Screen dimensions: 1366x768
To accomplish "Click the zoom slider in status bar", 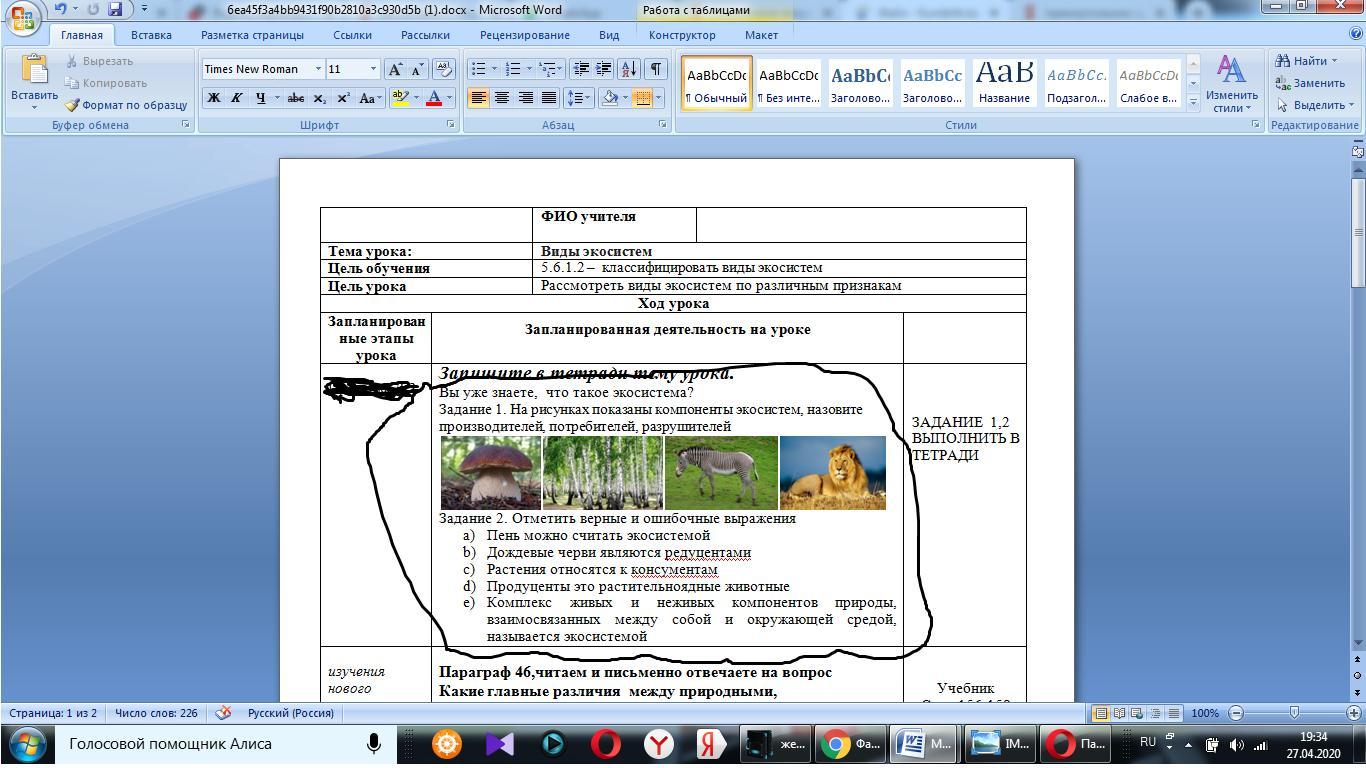I will coord(1294,713).
